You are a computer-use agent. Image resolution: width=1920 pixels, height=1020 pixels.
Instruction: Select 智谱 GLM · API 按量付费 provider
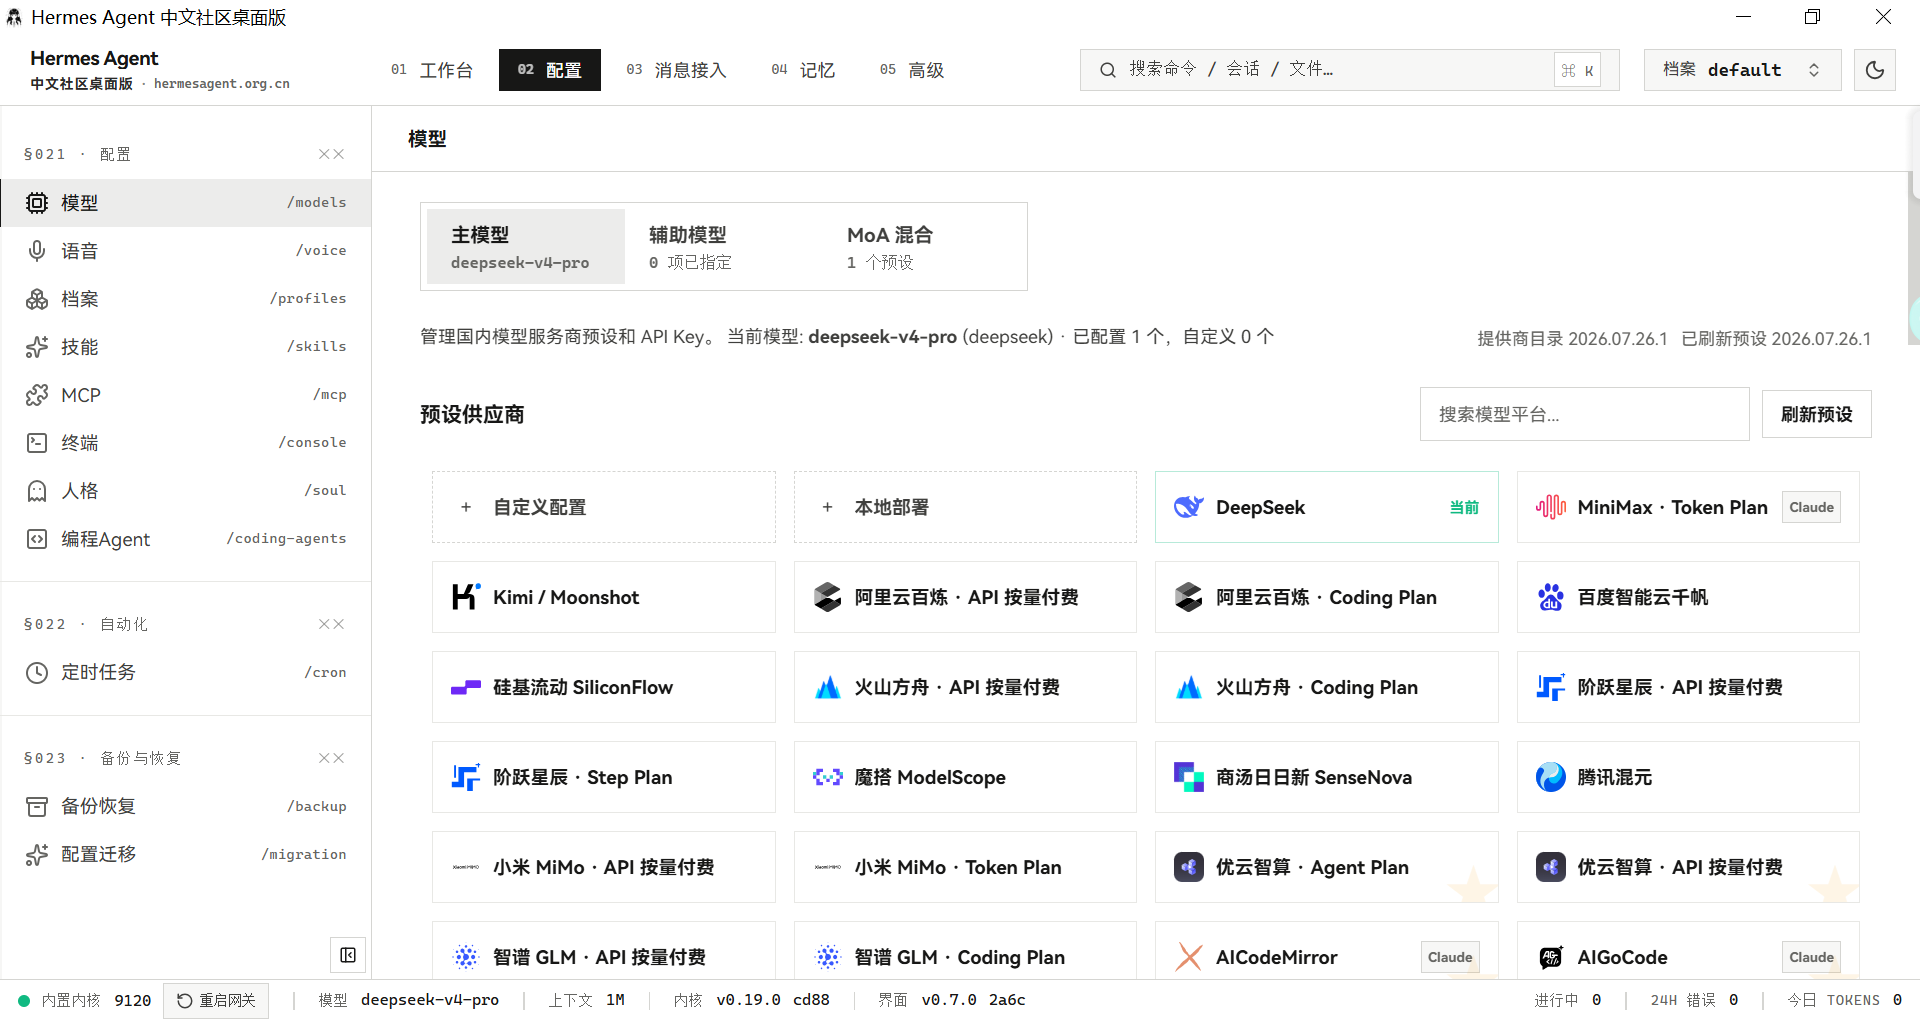(x=604, y=951)
